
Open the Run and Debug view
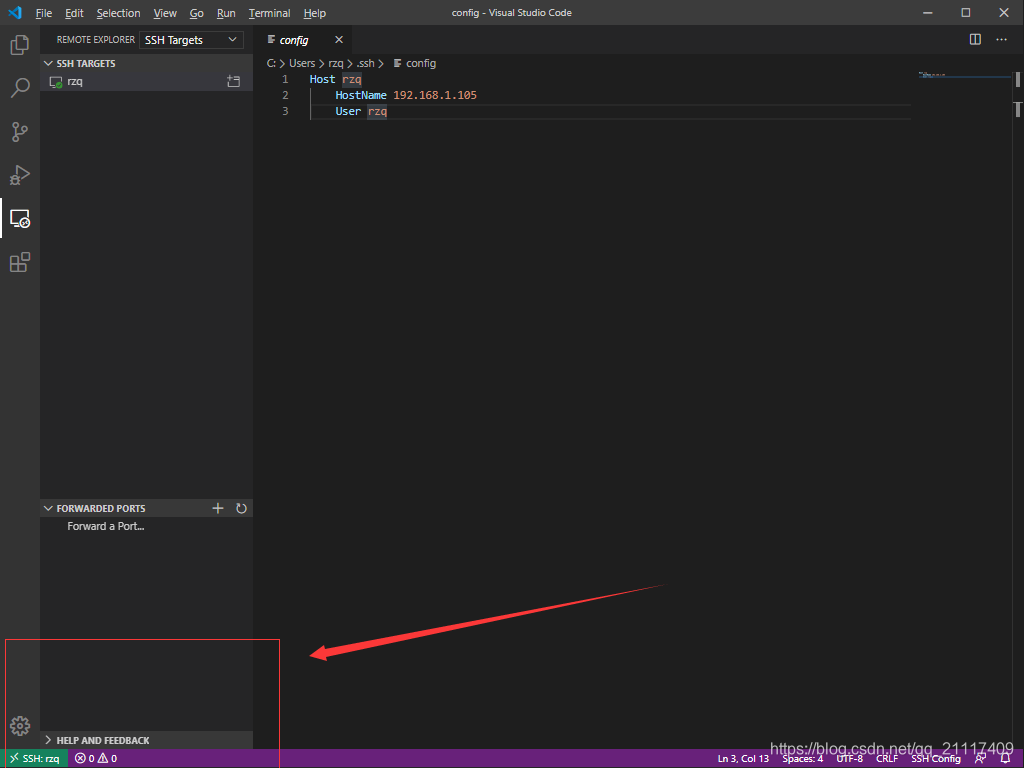tap(20, 175)
